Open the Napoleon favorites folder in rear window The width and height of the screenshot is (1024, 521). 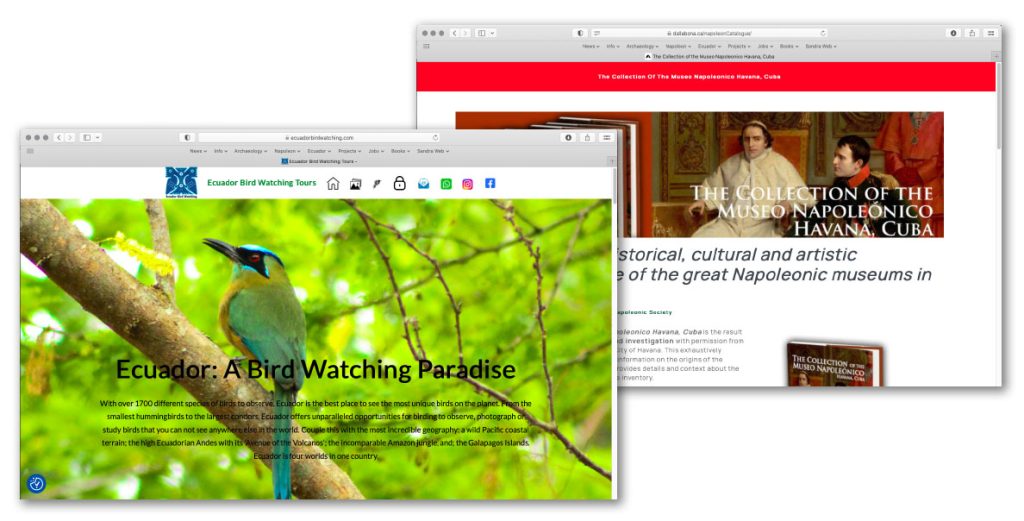pyautogui.click(x=679, y=46)
